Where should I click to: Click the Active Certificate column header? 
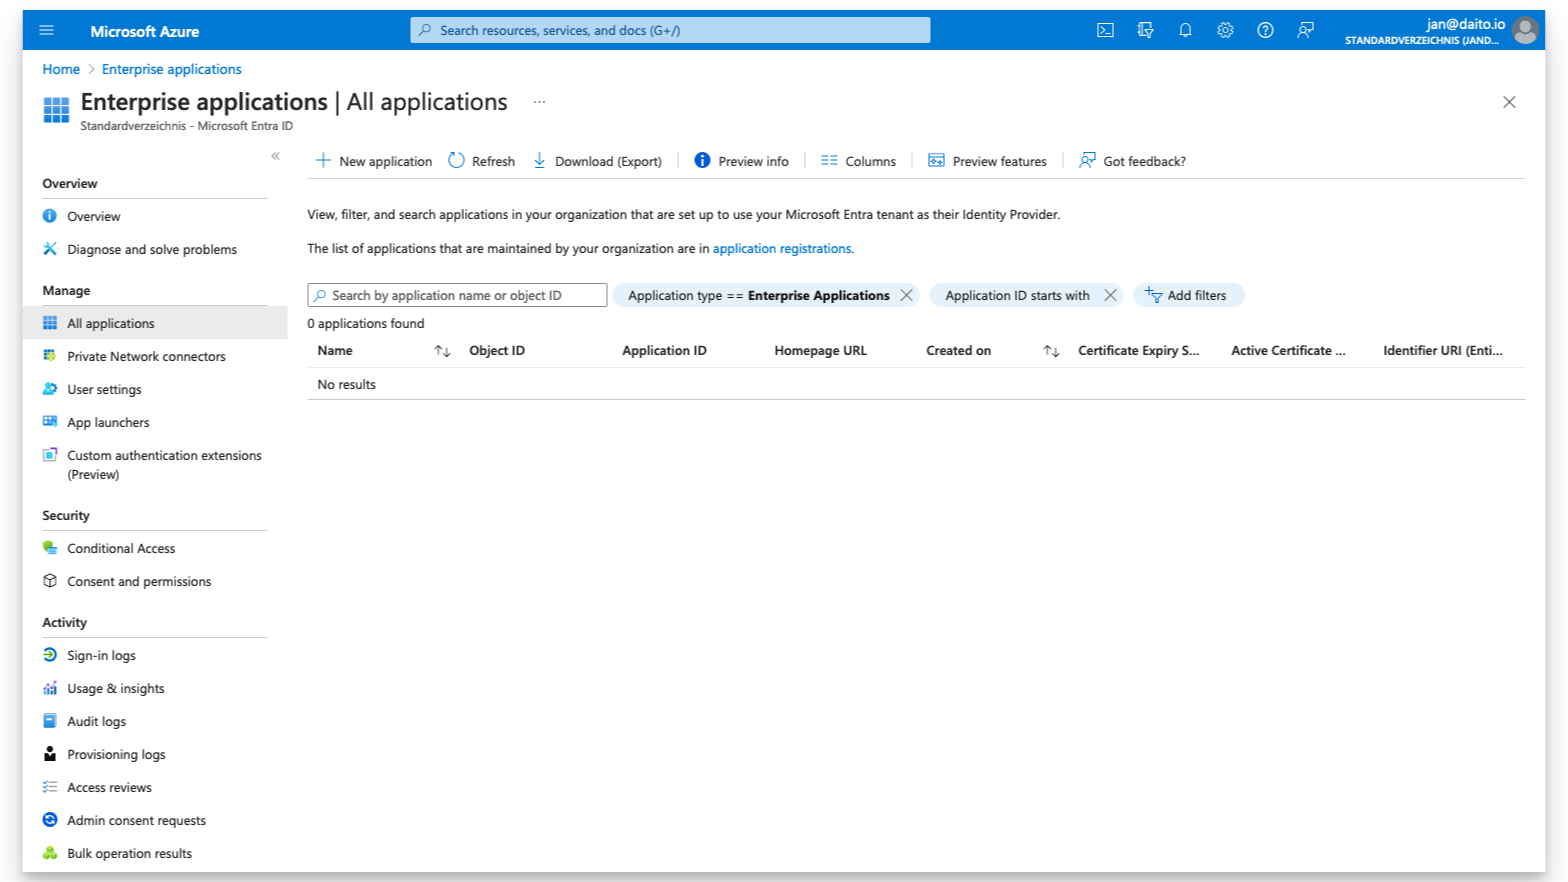coord(1288,351)
